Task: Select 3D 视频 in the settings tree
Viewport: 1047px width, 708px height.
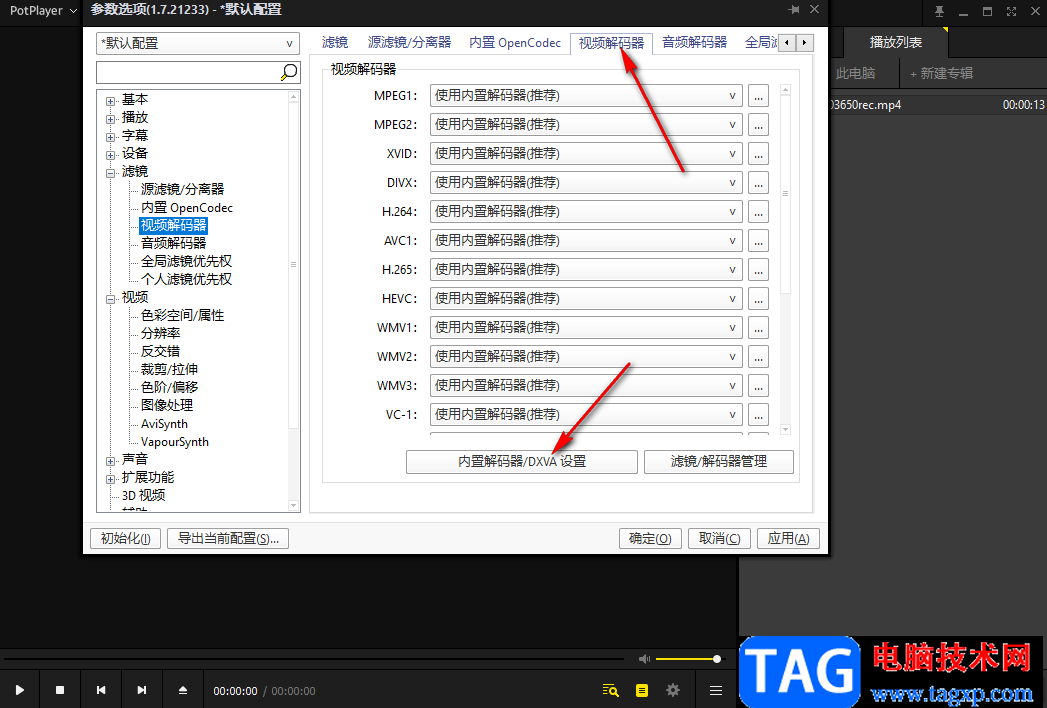Action: pos(144,495)
